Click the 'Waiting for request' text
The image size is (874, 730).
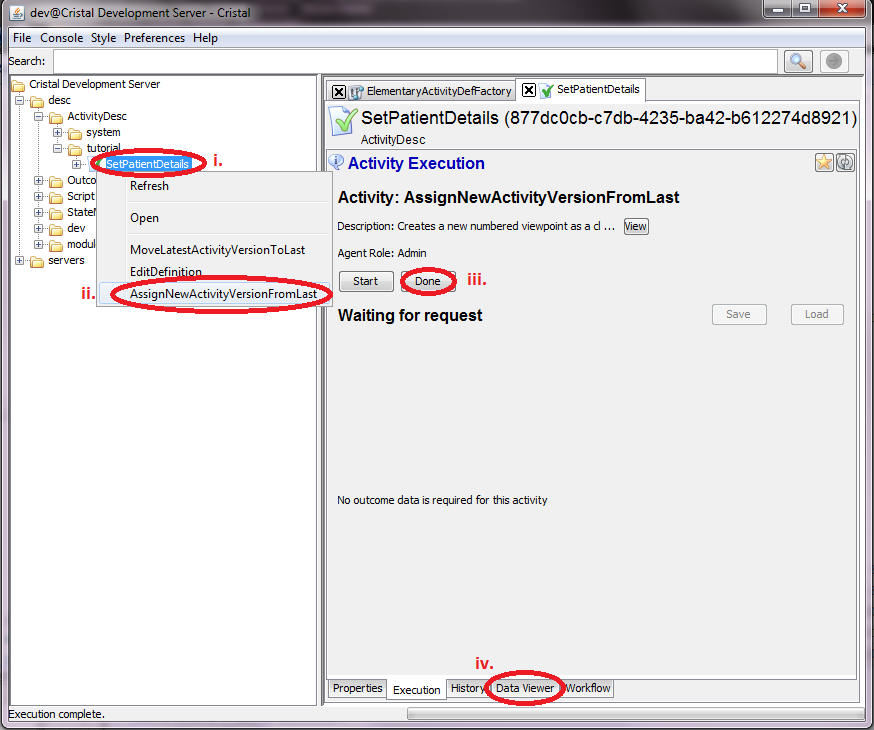410,315
